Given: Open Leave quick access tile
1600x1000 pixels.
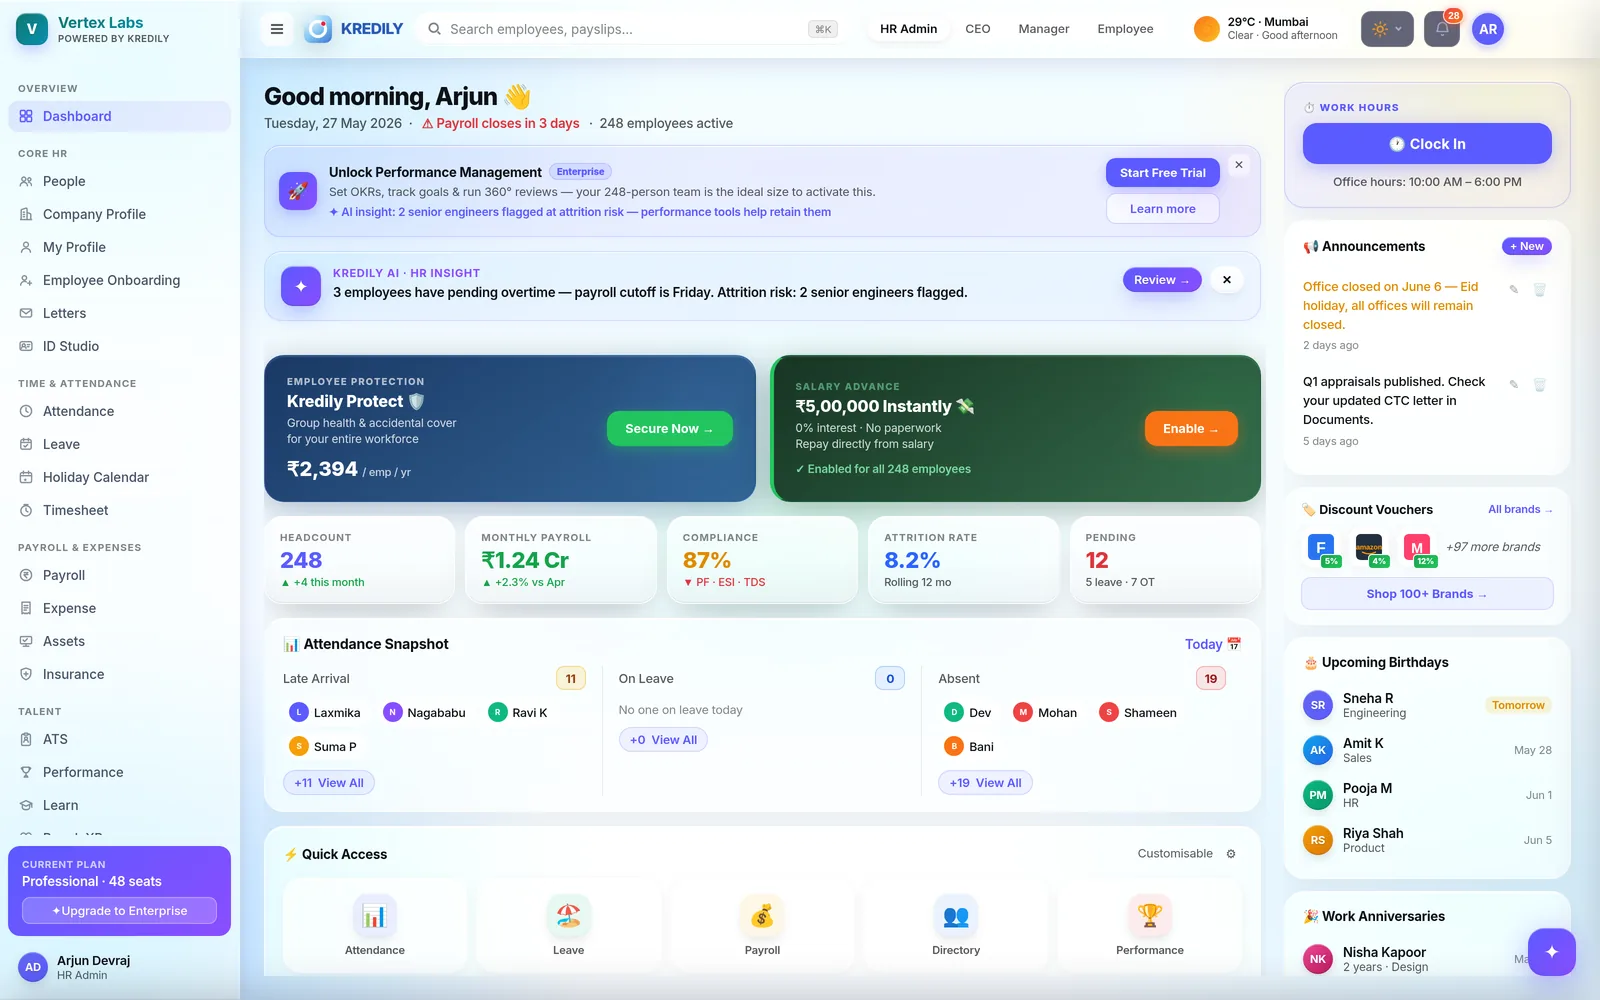Looking at the screenshot, I should click(x=568, y=924).
